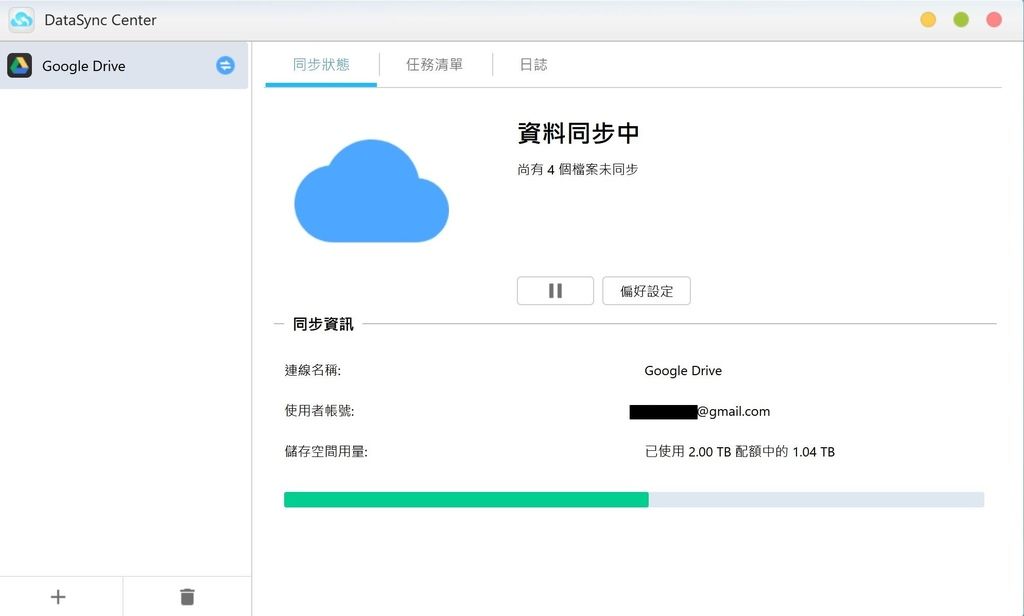This screenshot has height=616, width=1024.
Task: Click the 儲存空間用量 label
Action: pyautogui.click(x=327, y=451)
